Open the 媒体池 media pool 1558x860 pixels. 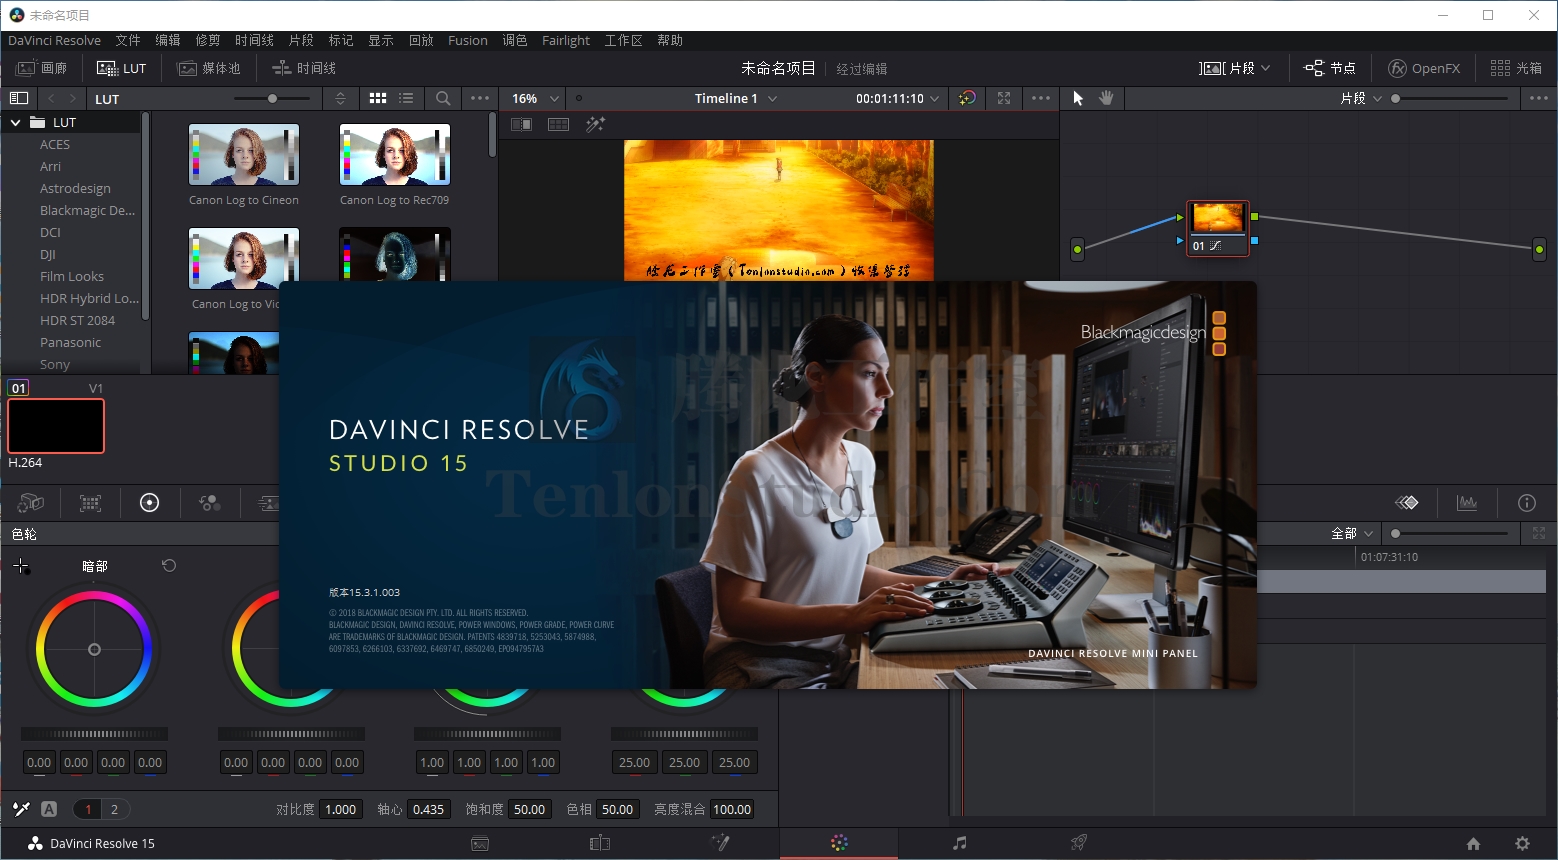click(208, 68)
